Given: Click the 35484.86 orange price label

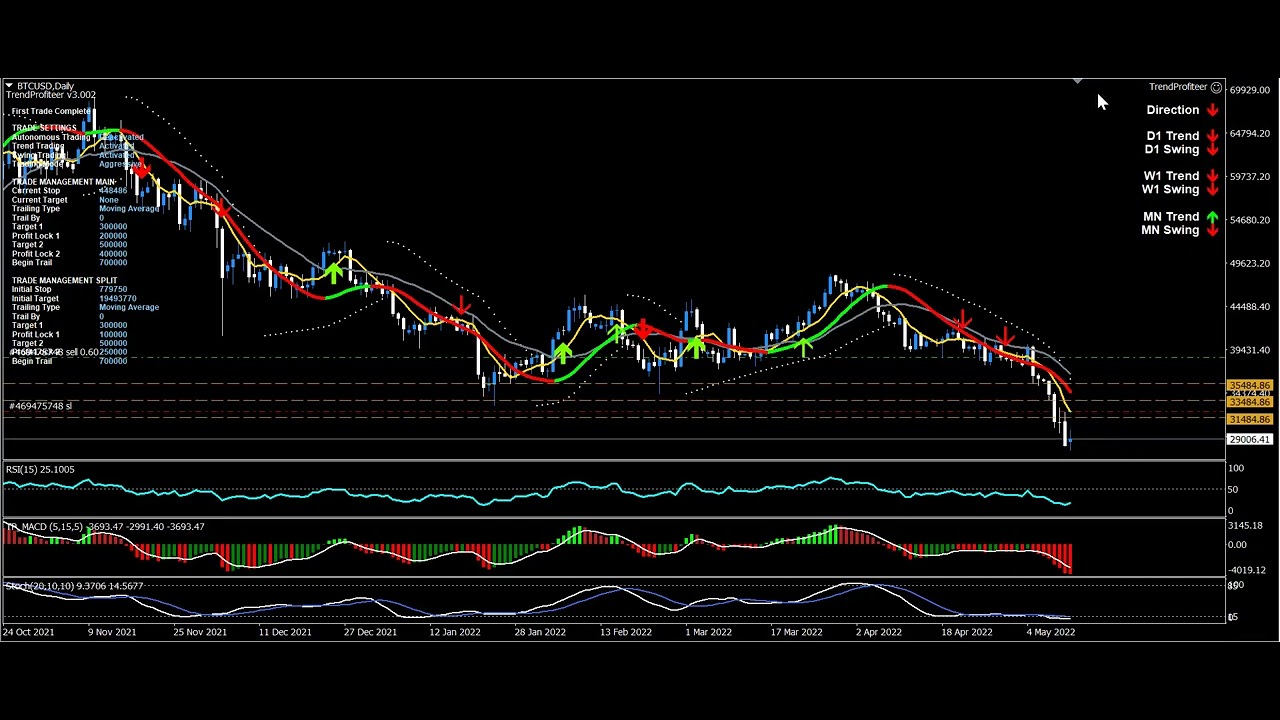Looking at the screenshot, I should (1250, 385).
